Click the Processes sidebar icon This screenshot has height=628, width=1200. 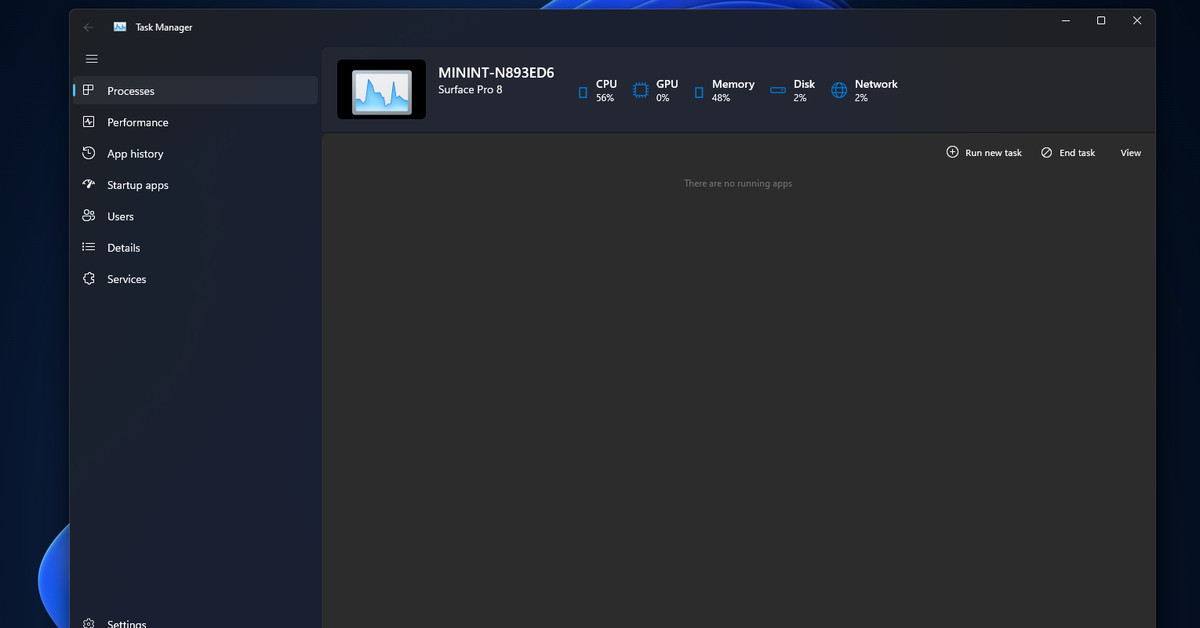[89, 91]
